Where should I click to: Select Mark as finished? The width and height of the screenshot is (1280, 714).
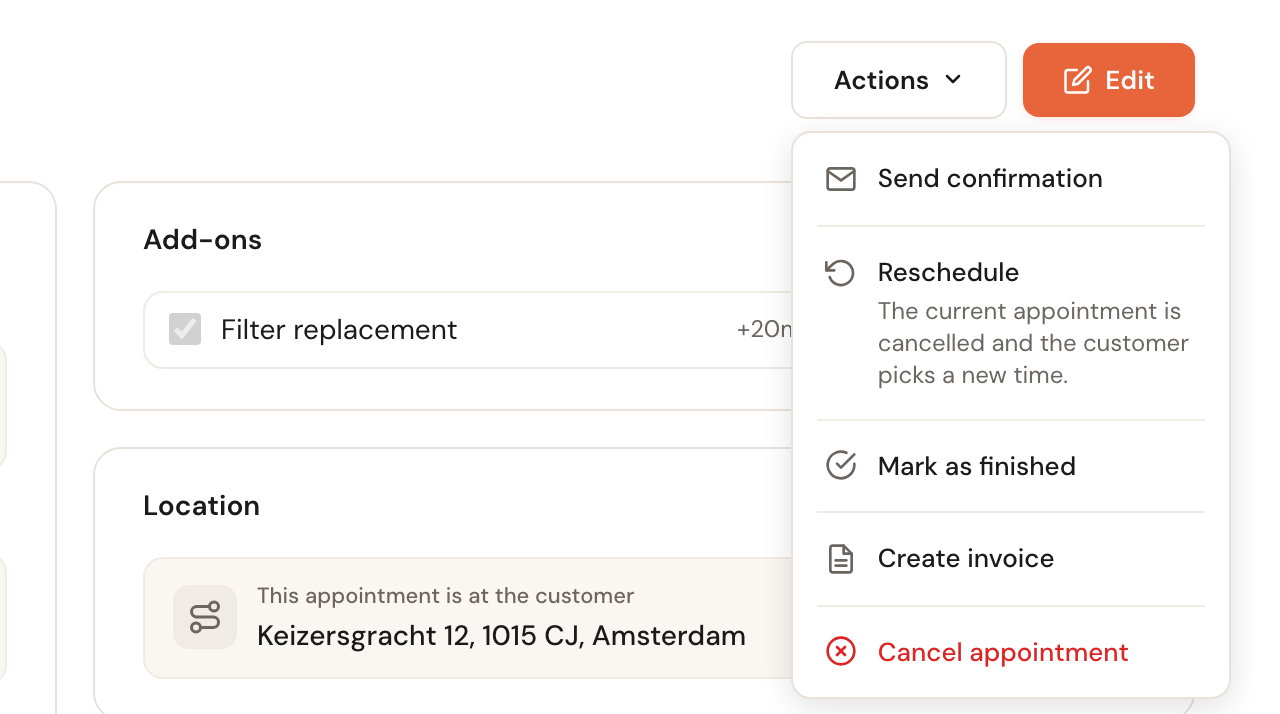pyautogui.click(x=1011, y=466)
